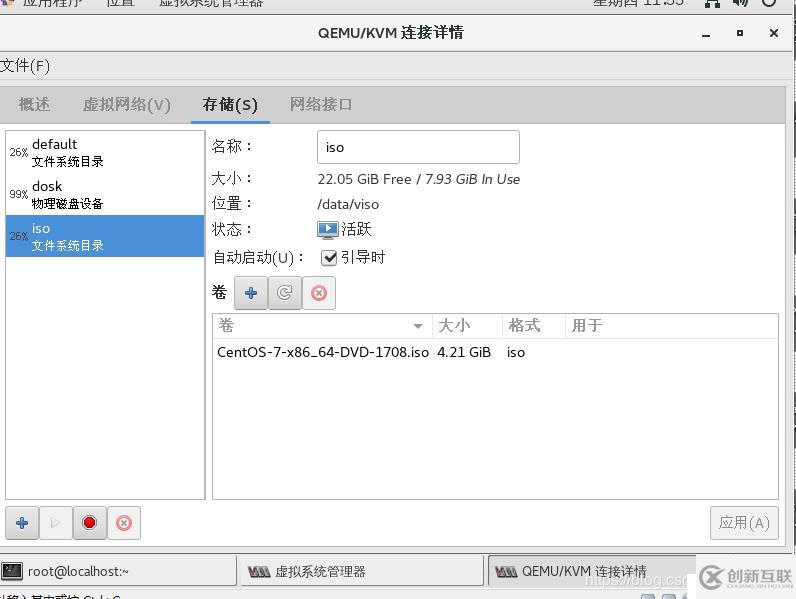Start the selected storage pool

click(55, 523)
